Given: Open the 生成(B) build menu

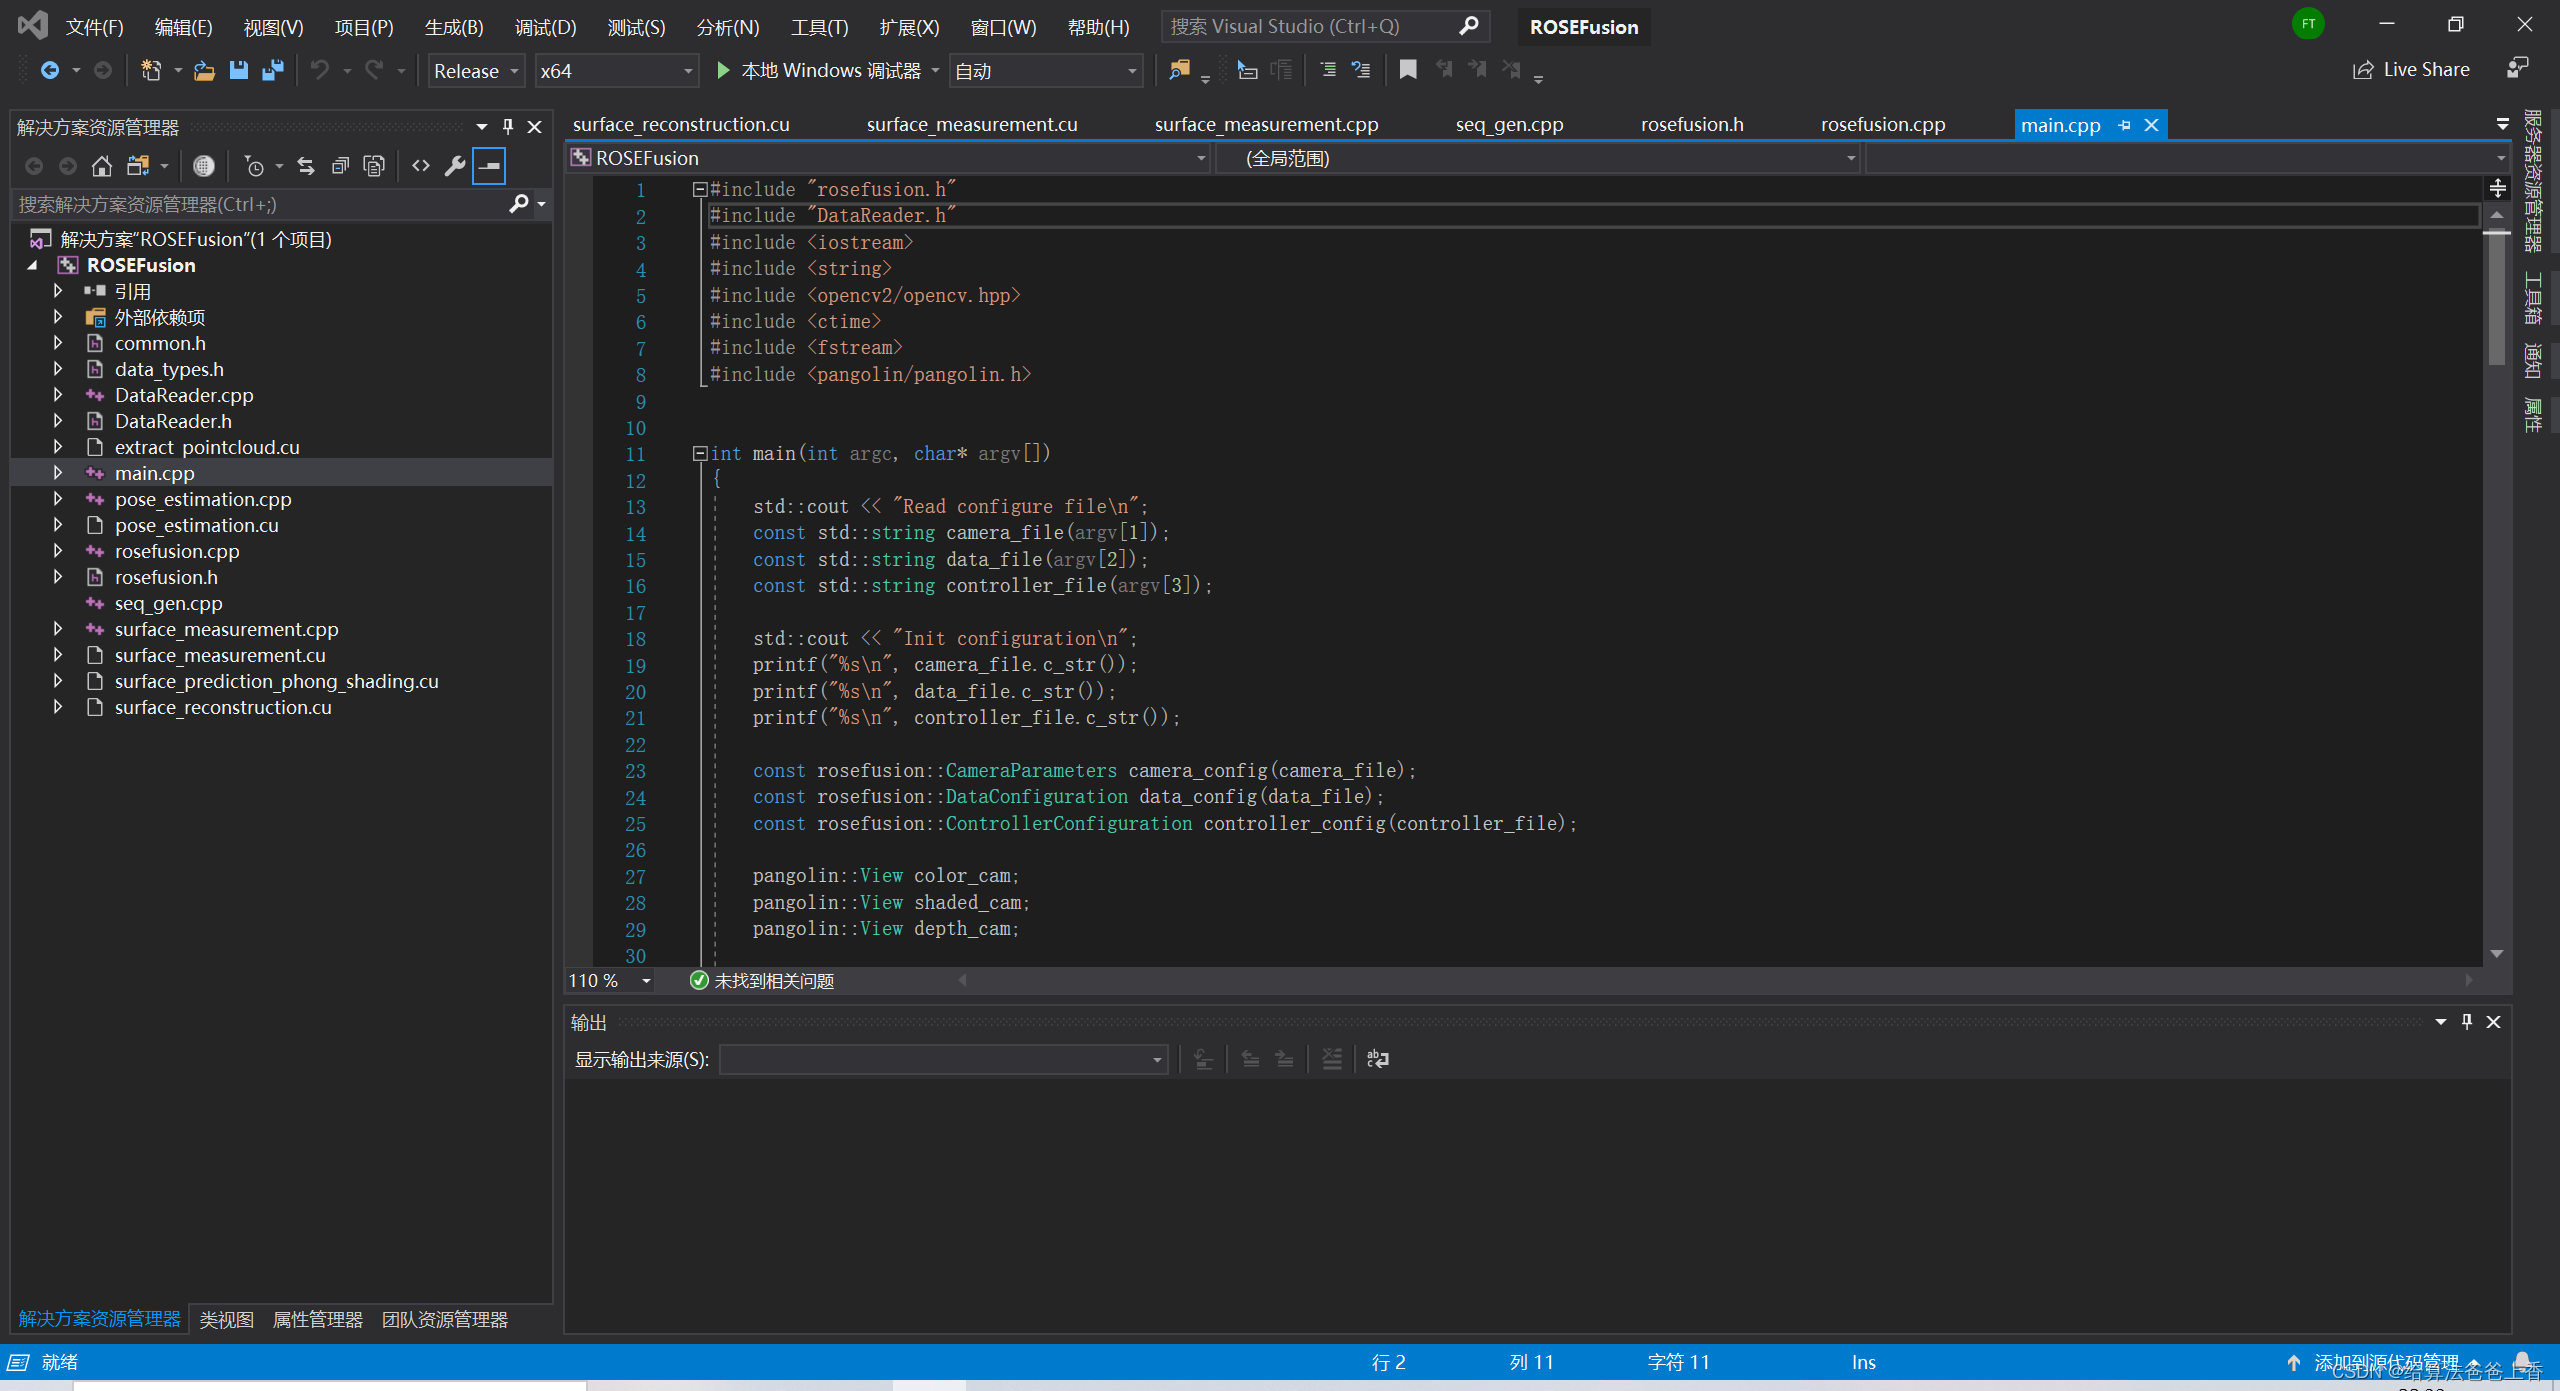Looking at the screenshot, I should point(453,27).
